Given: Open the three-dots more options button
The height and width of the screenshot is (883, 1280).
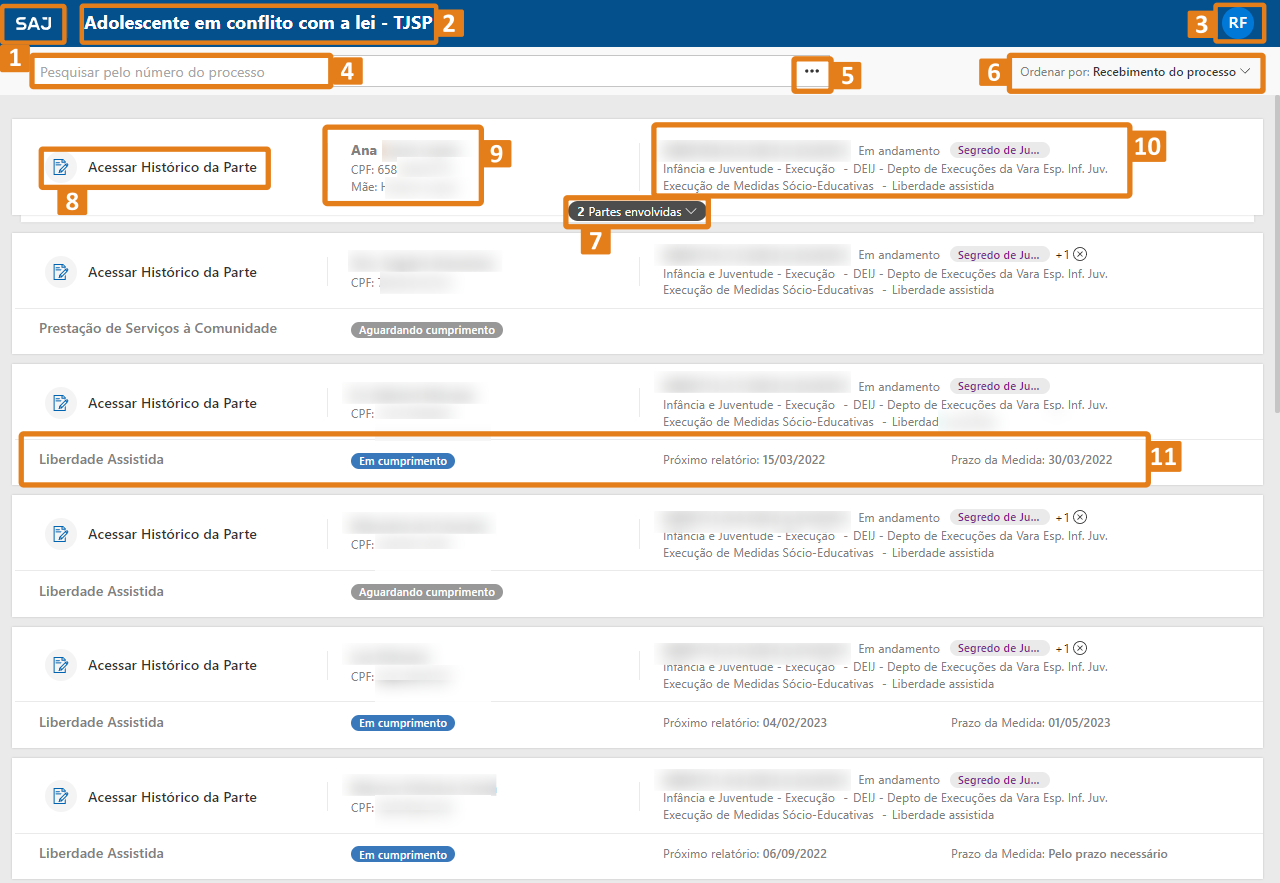Looking at the screenshot, I should tap(811, 72).
